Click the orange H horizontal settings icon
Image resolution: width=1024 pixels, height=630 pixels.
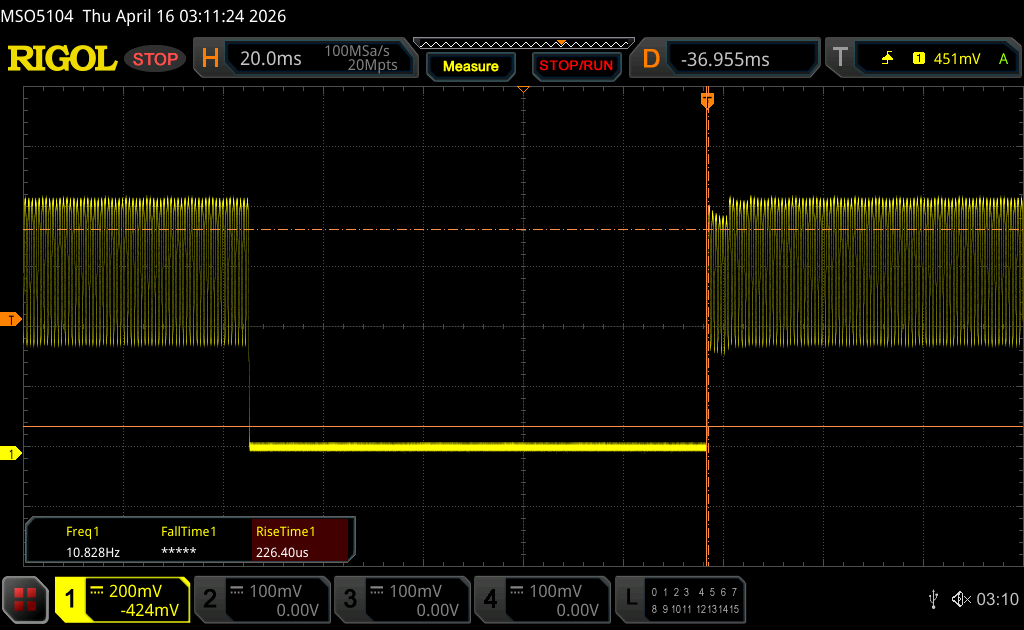pyautogui.click(x=210, y=59)
